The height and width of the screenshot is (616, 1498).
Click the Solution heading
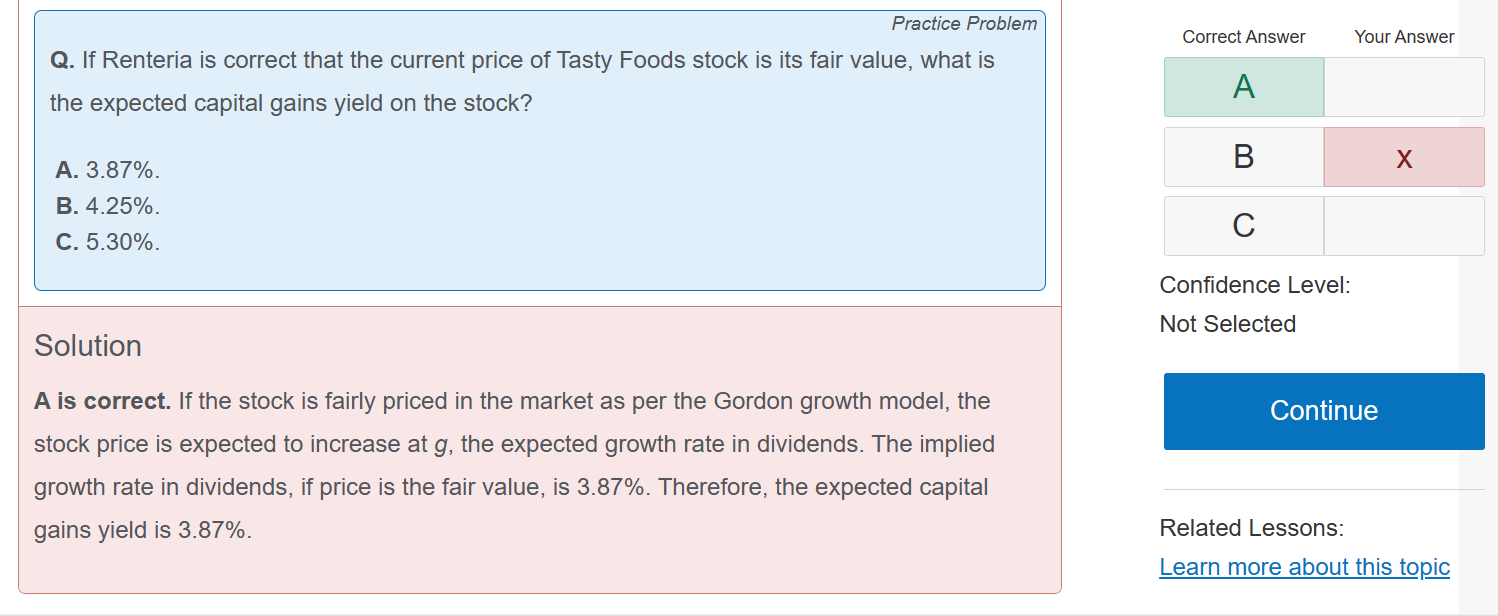(x=88, y=346)
